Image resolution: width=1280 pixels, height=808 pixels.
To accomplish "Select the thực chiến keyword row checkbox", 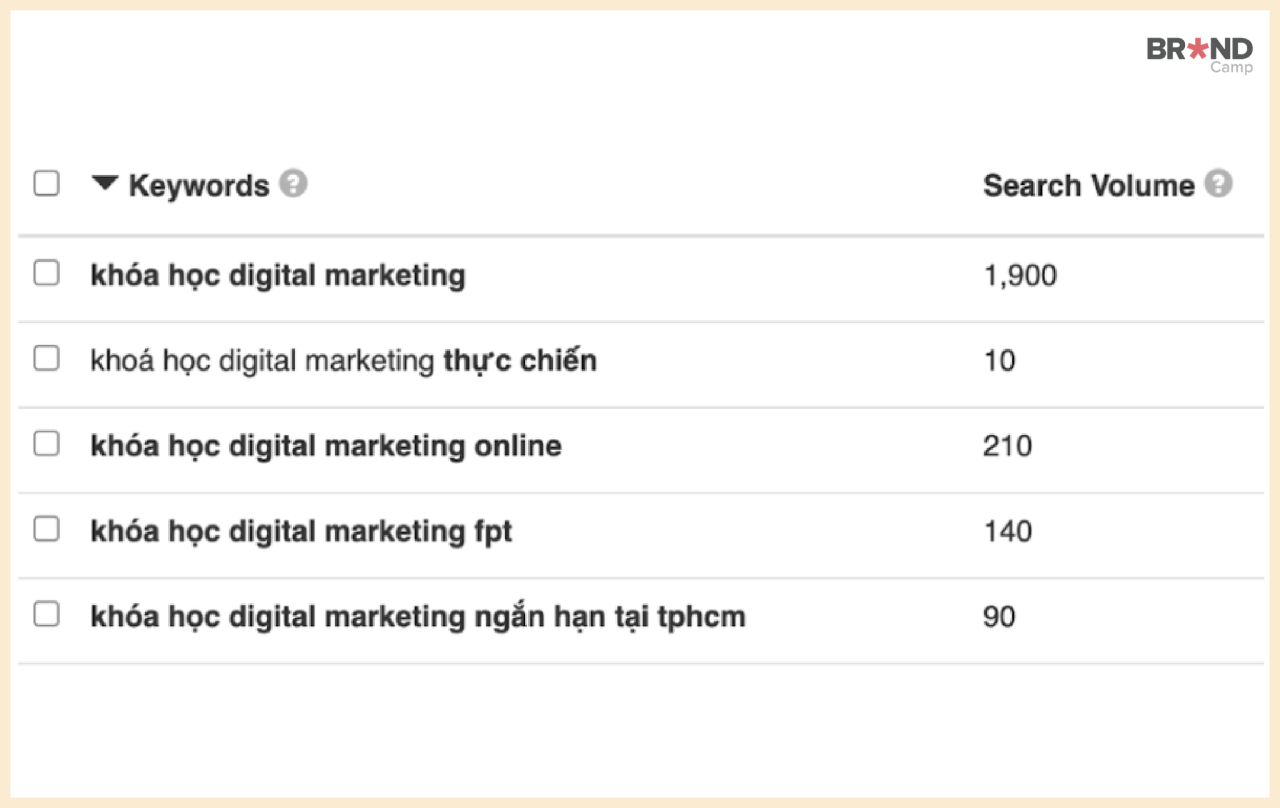I will tap(46, 358).
